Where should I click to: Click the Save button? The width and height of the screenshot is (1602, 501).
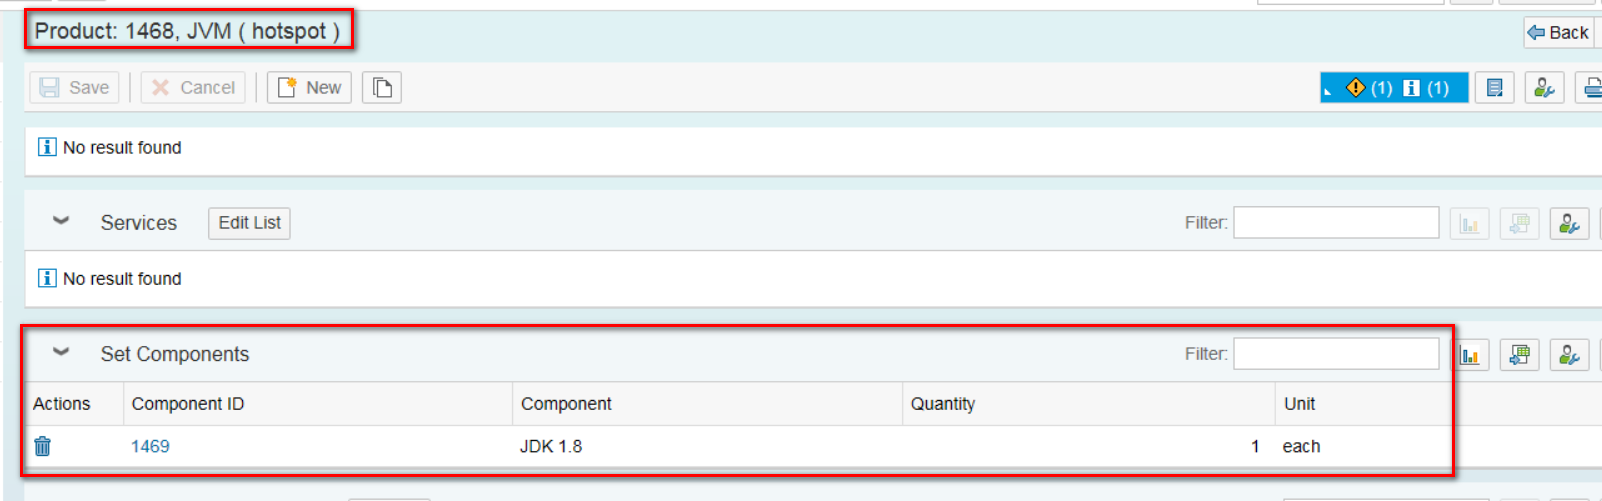click(75, 88)
